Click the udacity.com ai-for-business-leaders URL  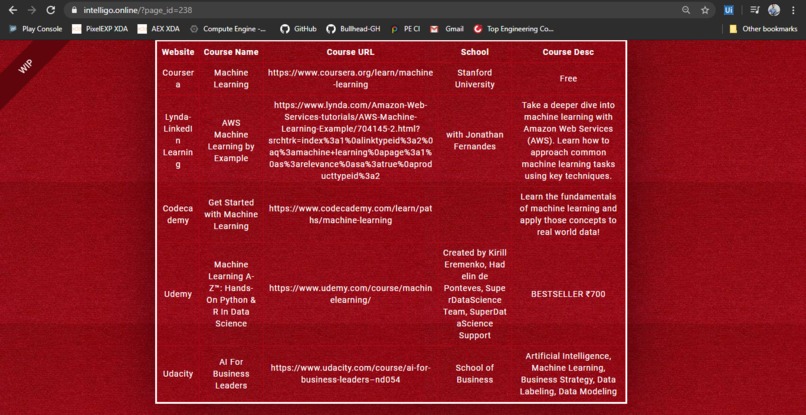350,374
